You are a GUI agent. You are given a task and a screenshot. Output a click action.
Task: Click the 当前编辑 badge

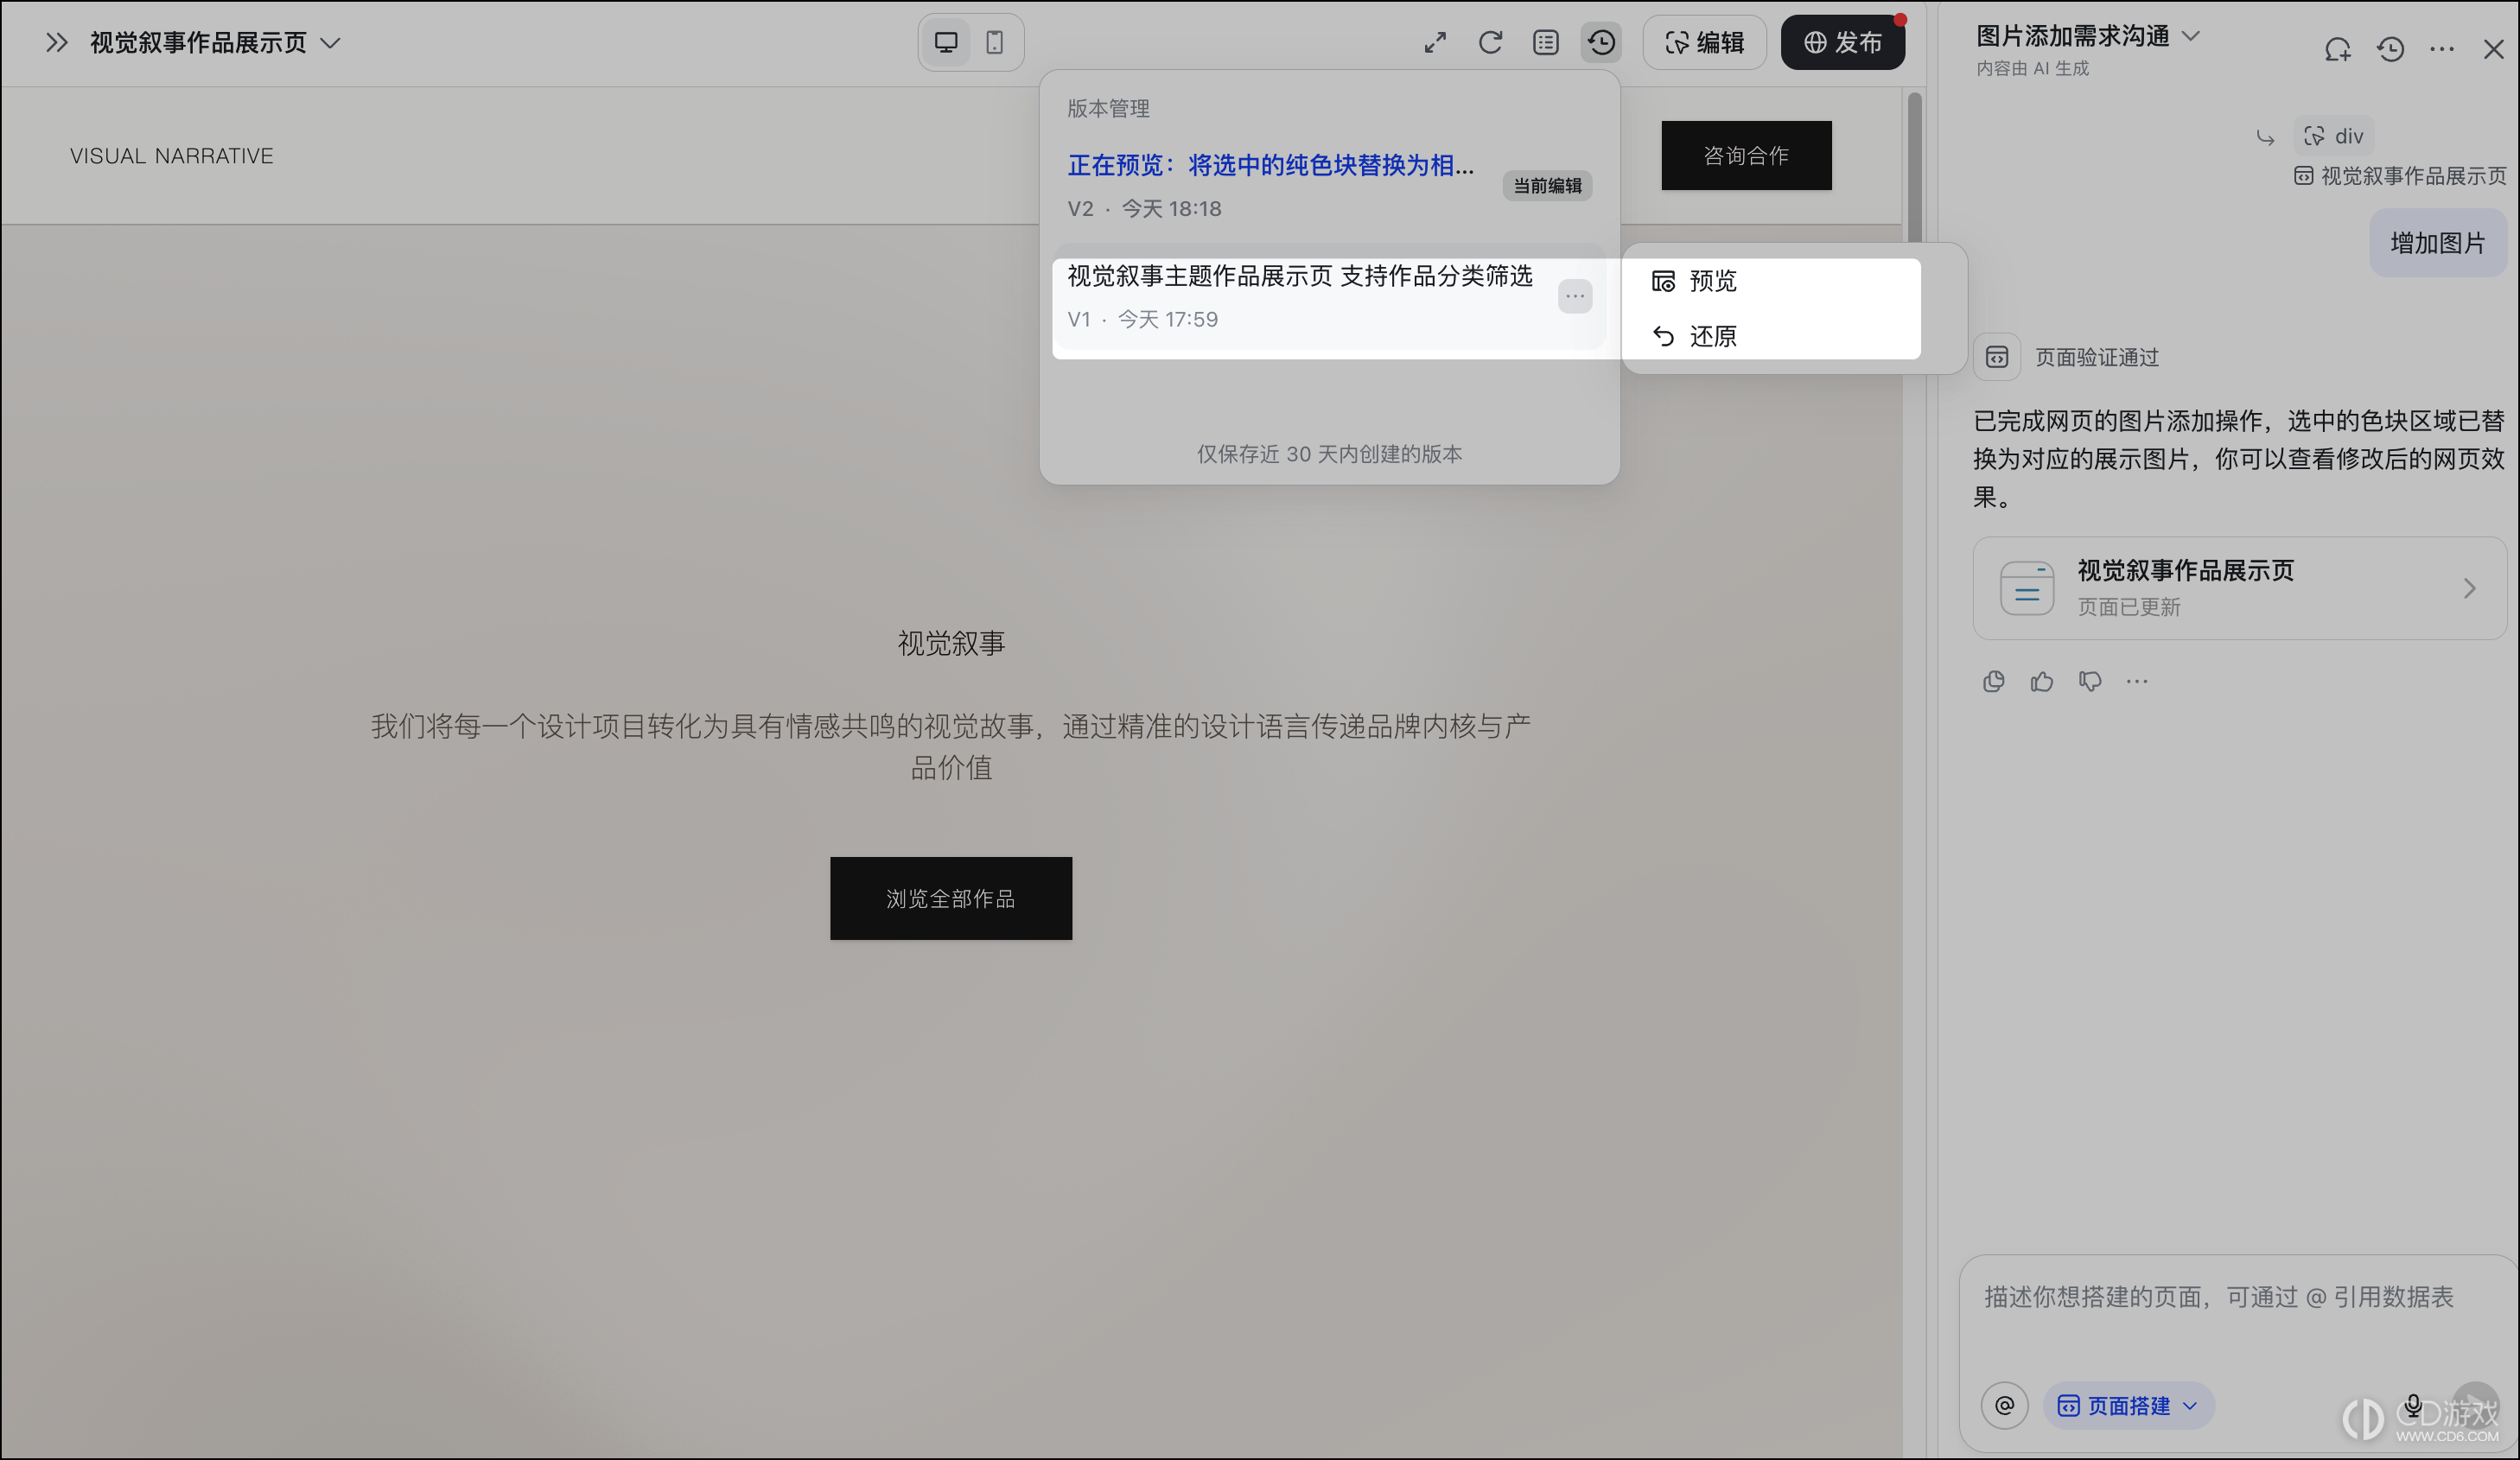[x=1547, y=186]
